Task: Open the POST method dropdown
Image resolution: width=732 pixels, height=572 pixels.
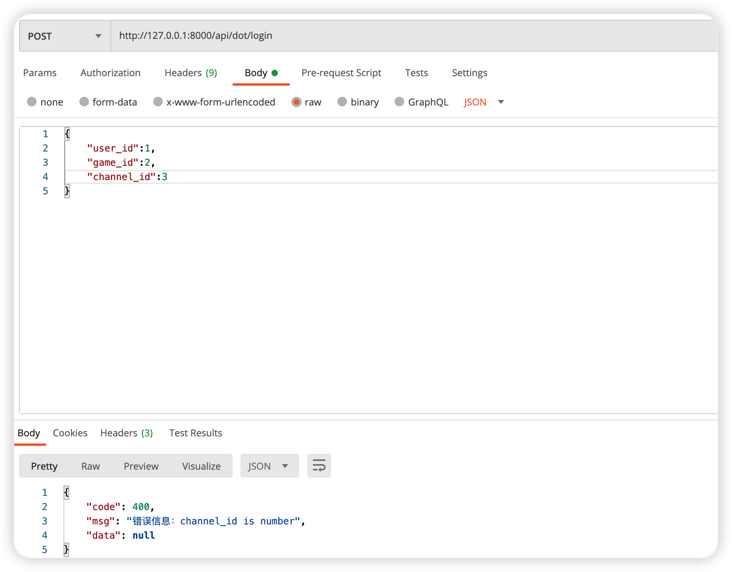Action: pos(65,36)
